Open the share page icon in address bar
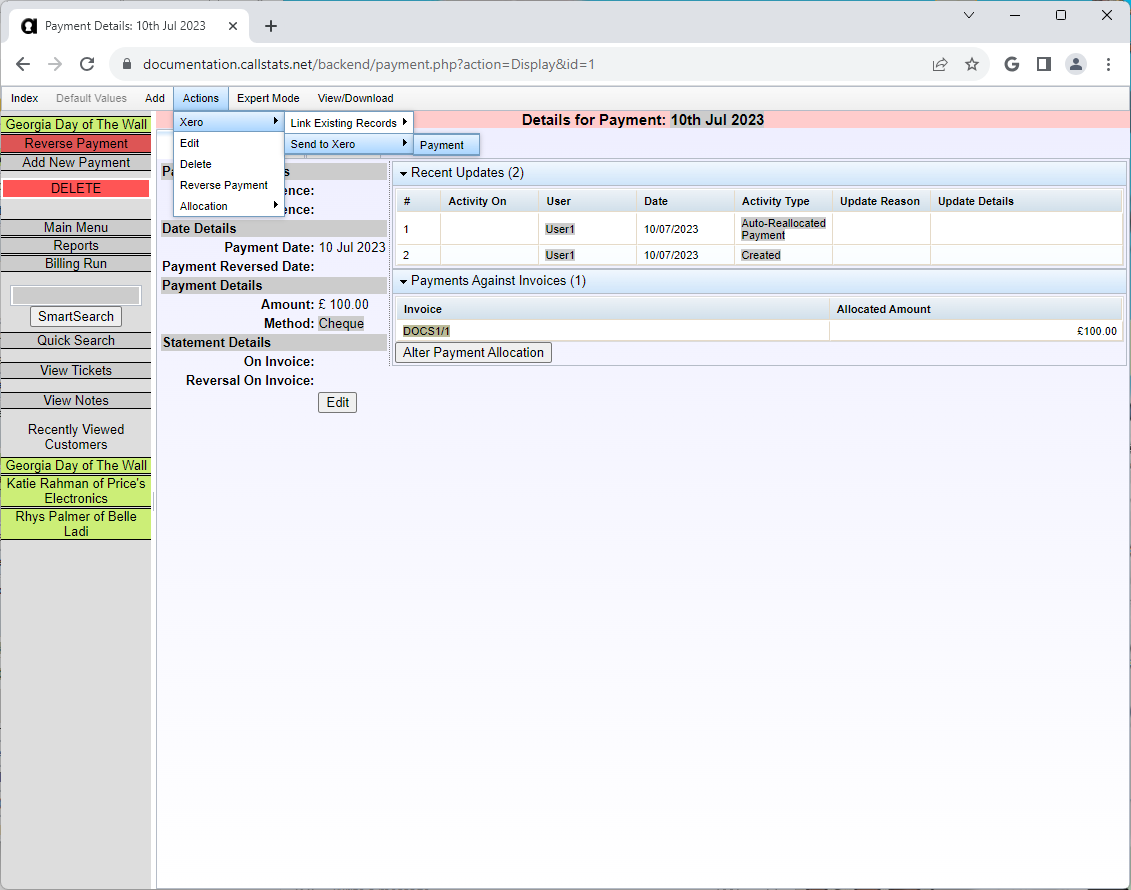The width and height of the screenshot is (1131, 890). [939, 64]
